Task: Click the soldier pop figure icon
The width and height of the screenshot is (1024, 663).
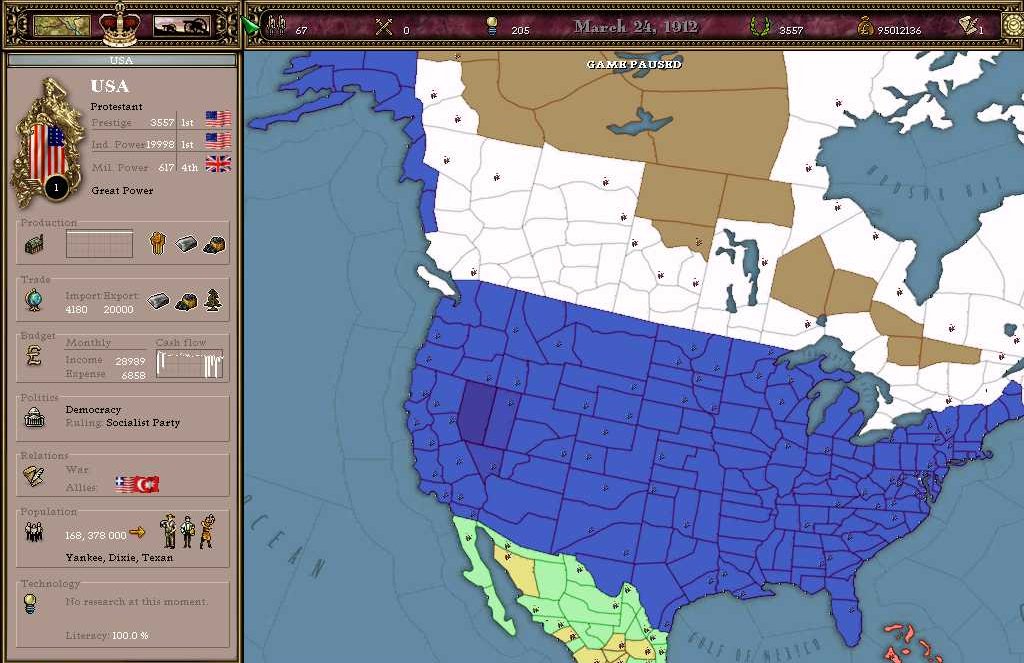Action: [x=168, y=532]
